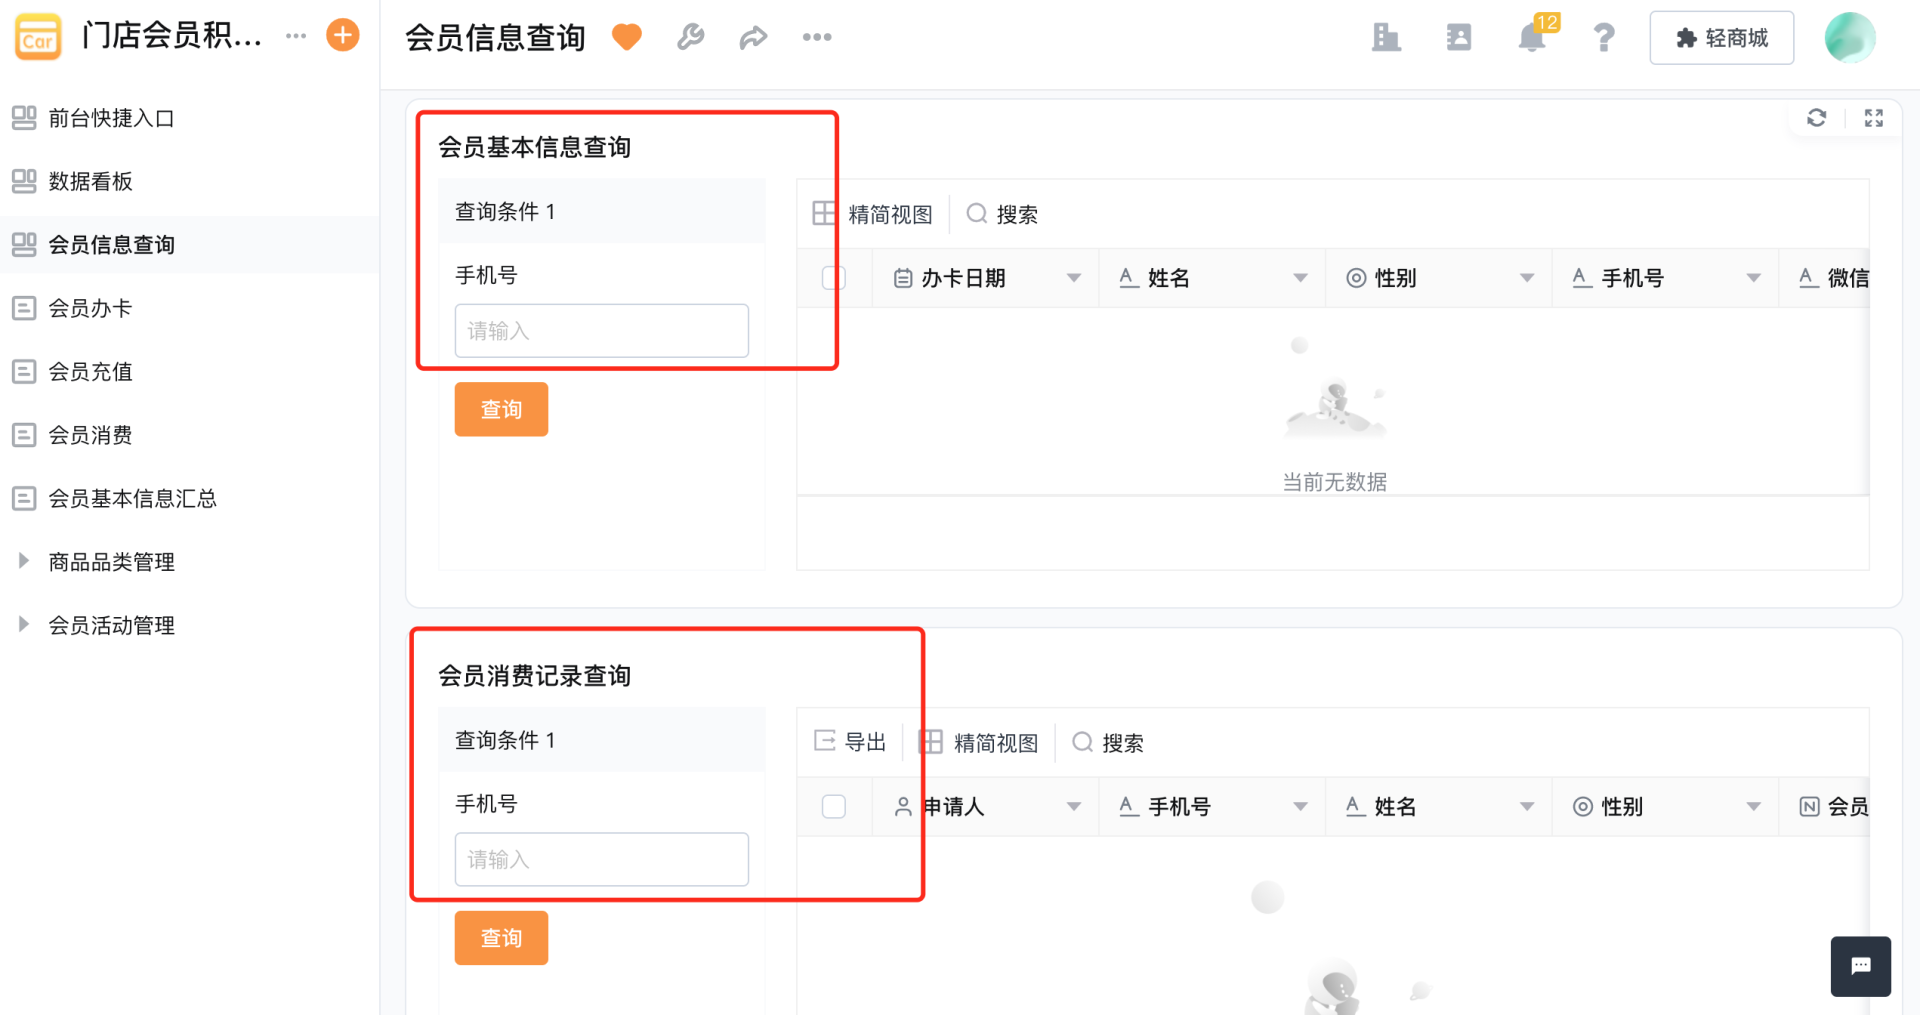Image resolution: width=1920 pixels, height=1015 pixels.
Task: Open the notification bell with 12 alerts
Action: pyautogui.click(x=1530, y=38)
